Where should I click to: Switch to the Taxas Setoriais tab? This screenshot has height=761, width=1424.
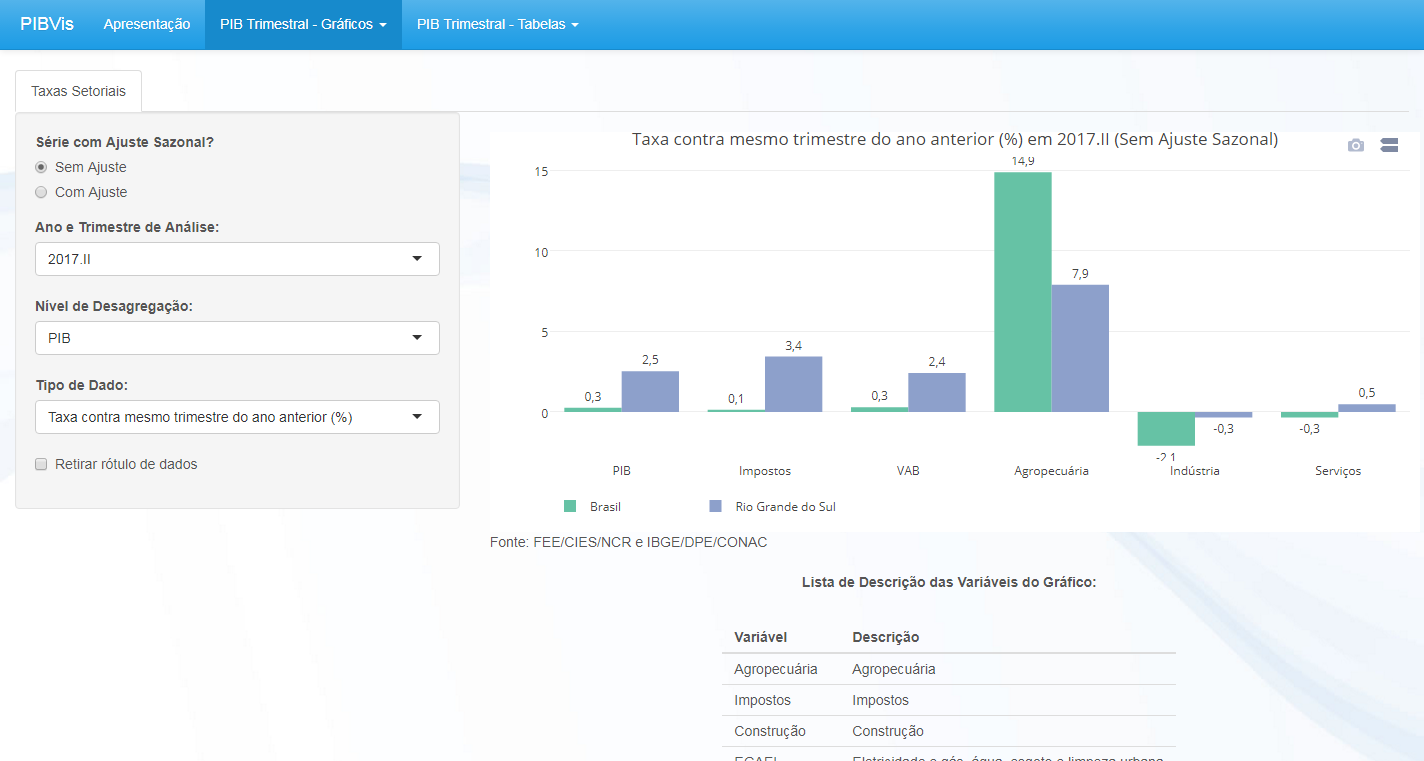point(78,91)
